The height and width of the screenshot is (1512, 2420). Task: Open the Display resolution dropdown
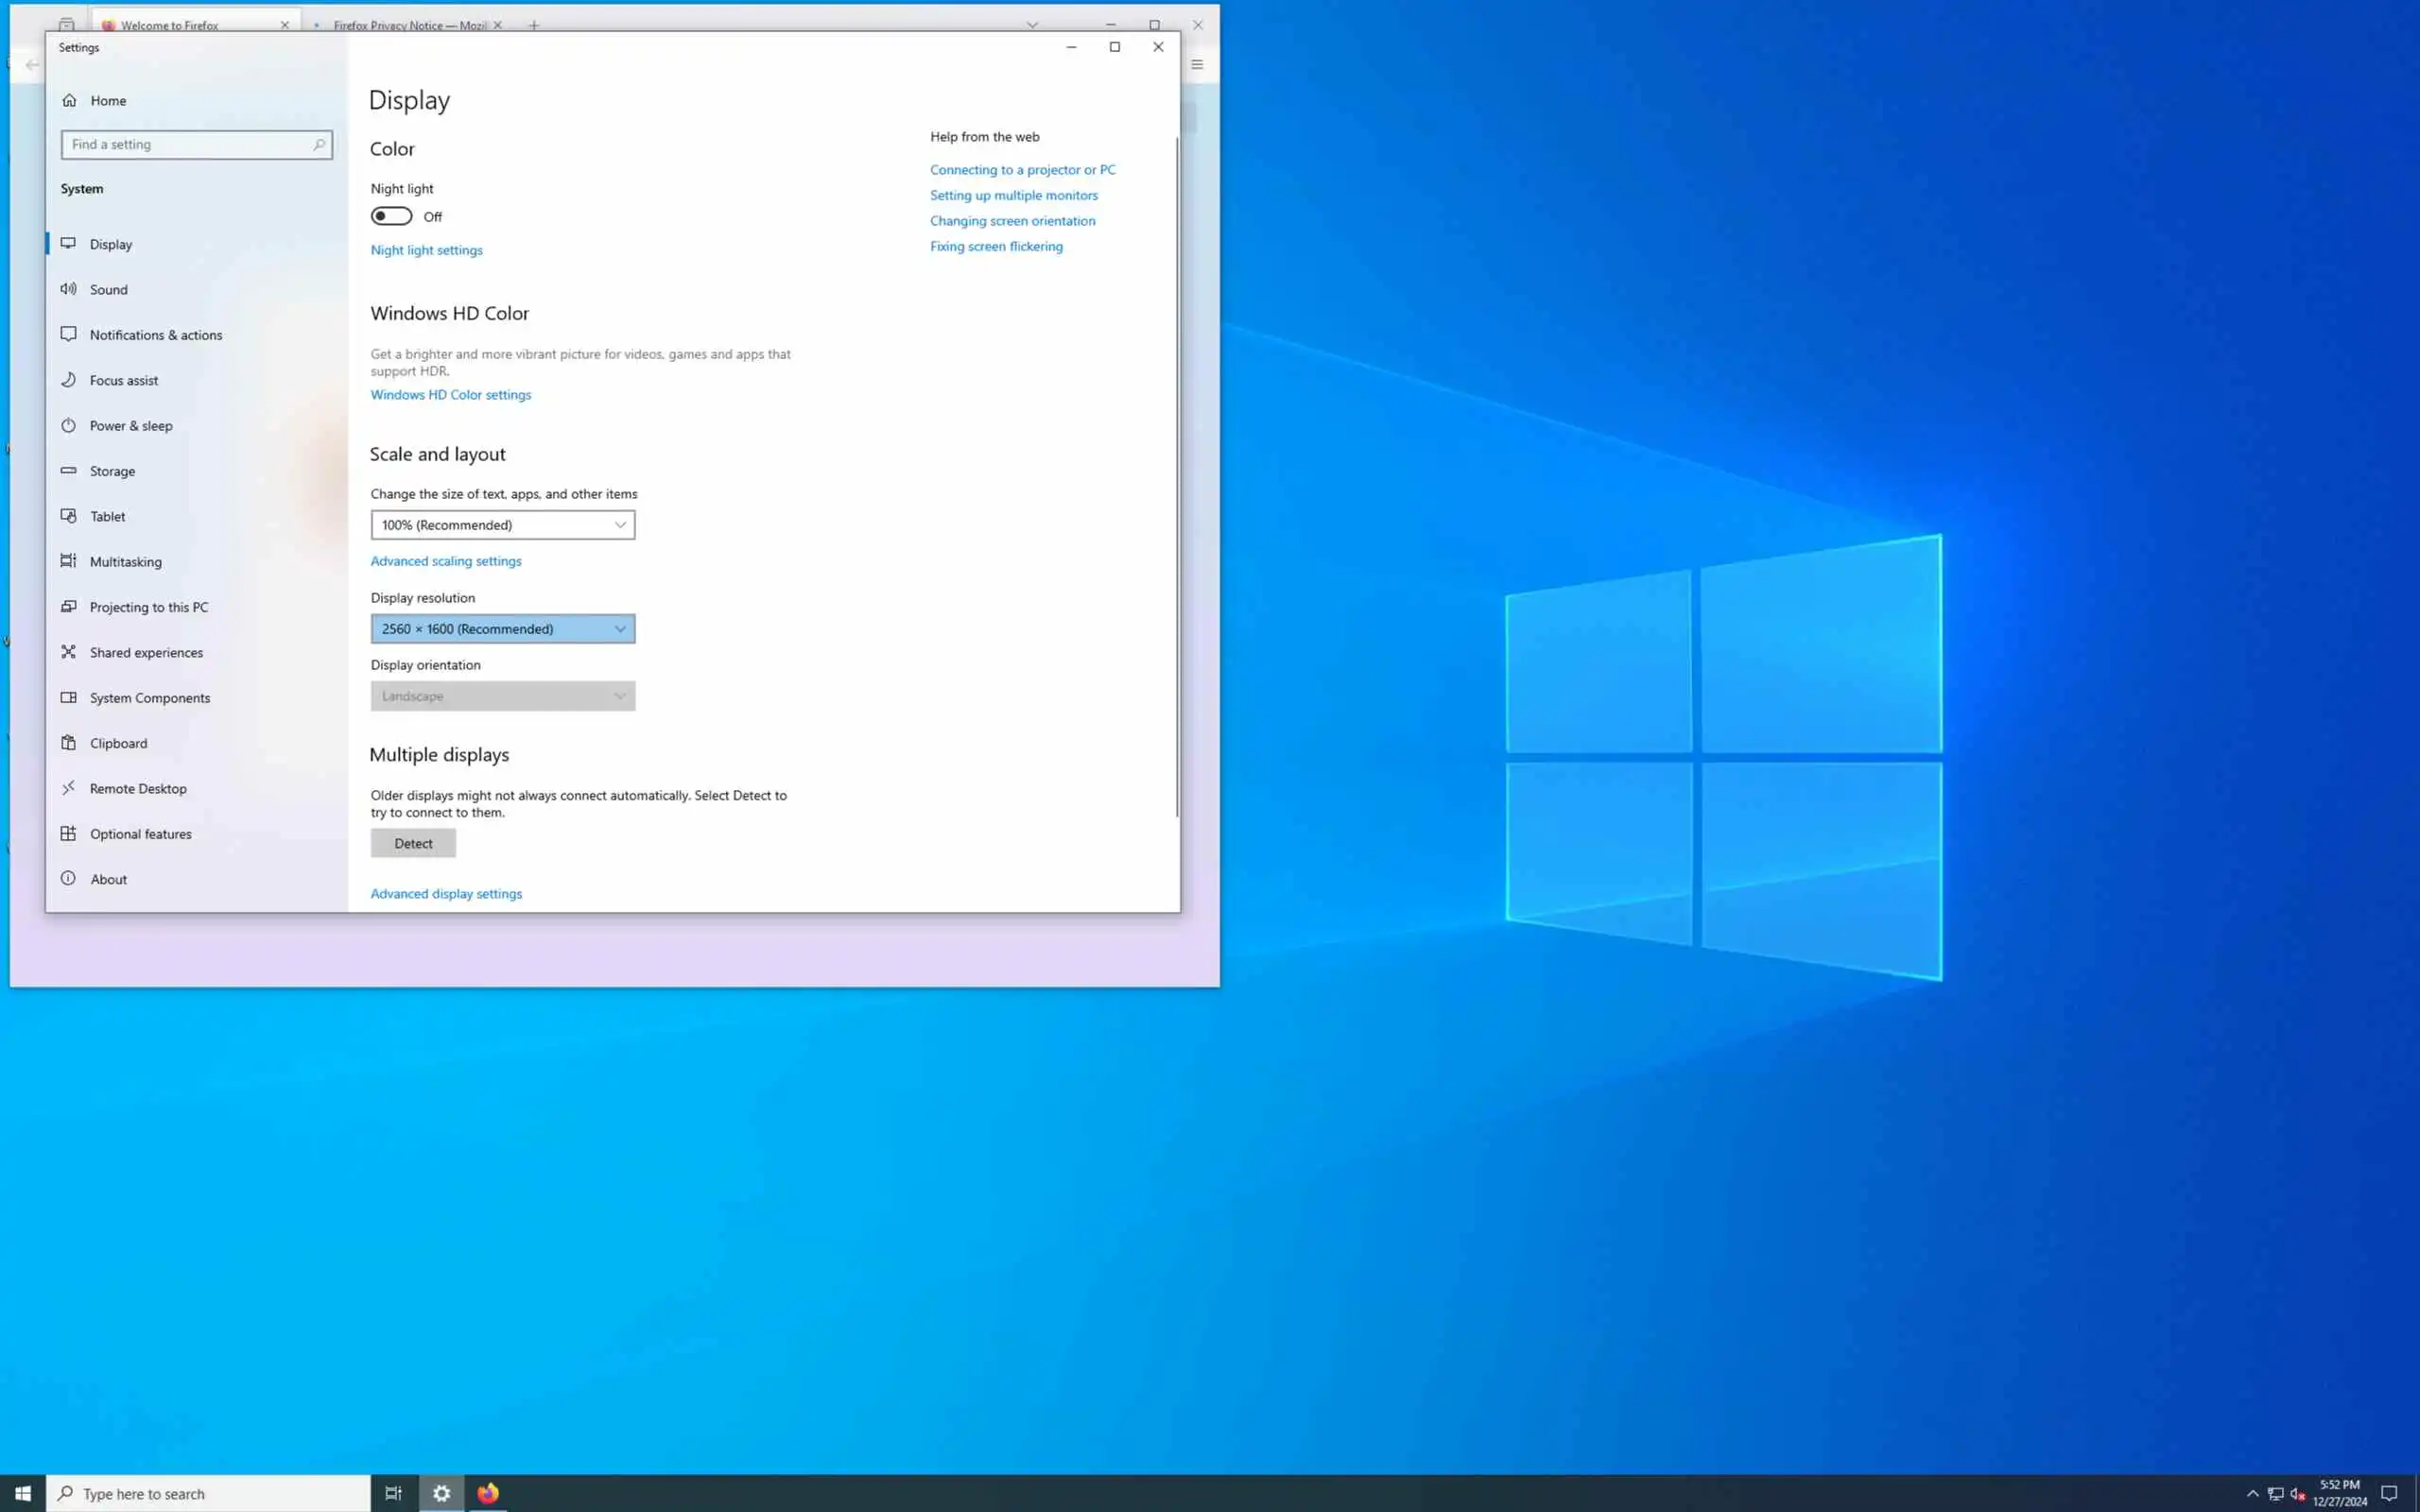click(x=502, y=629)
